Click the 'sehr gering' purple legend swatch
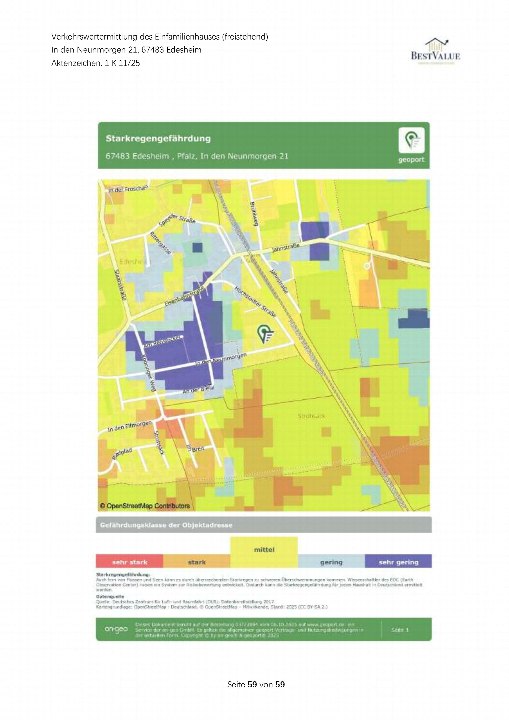 [398, 562]
